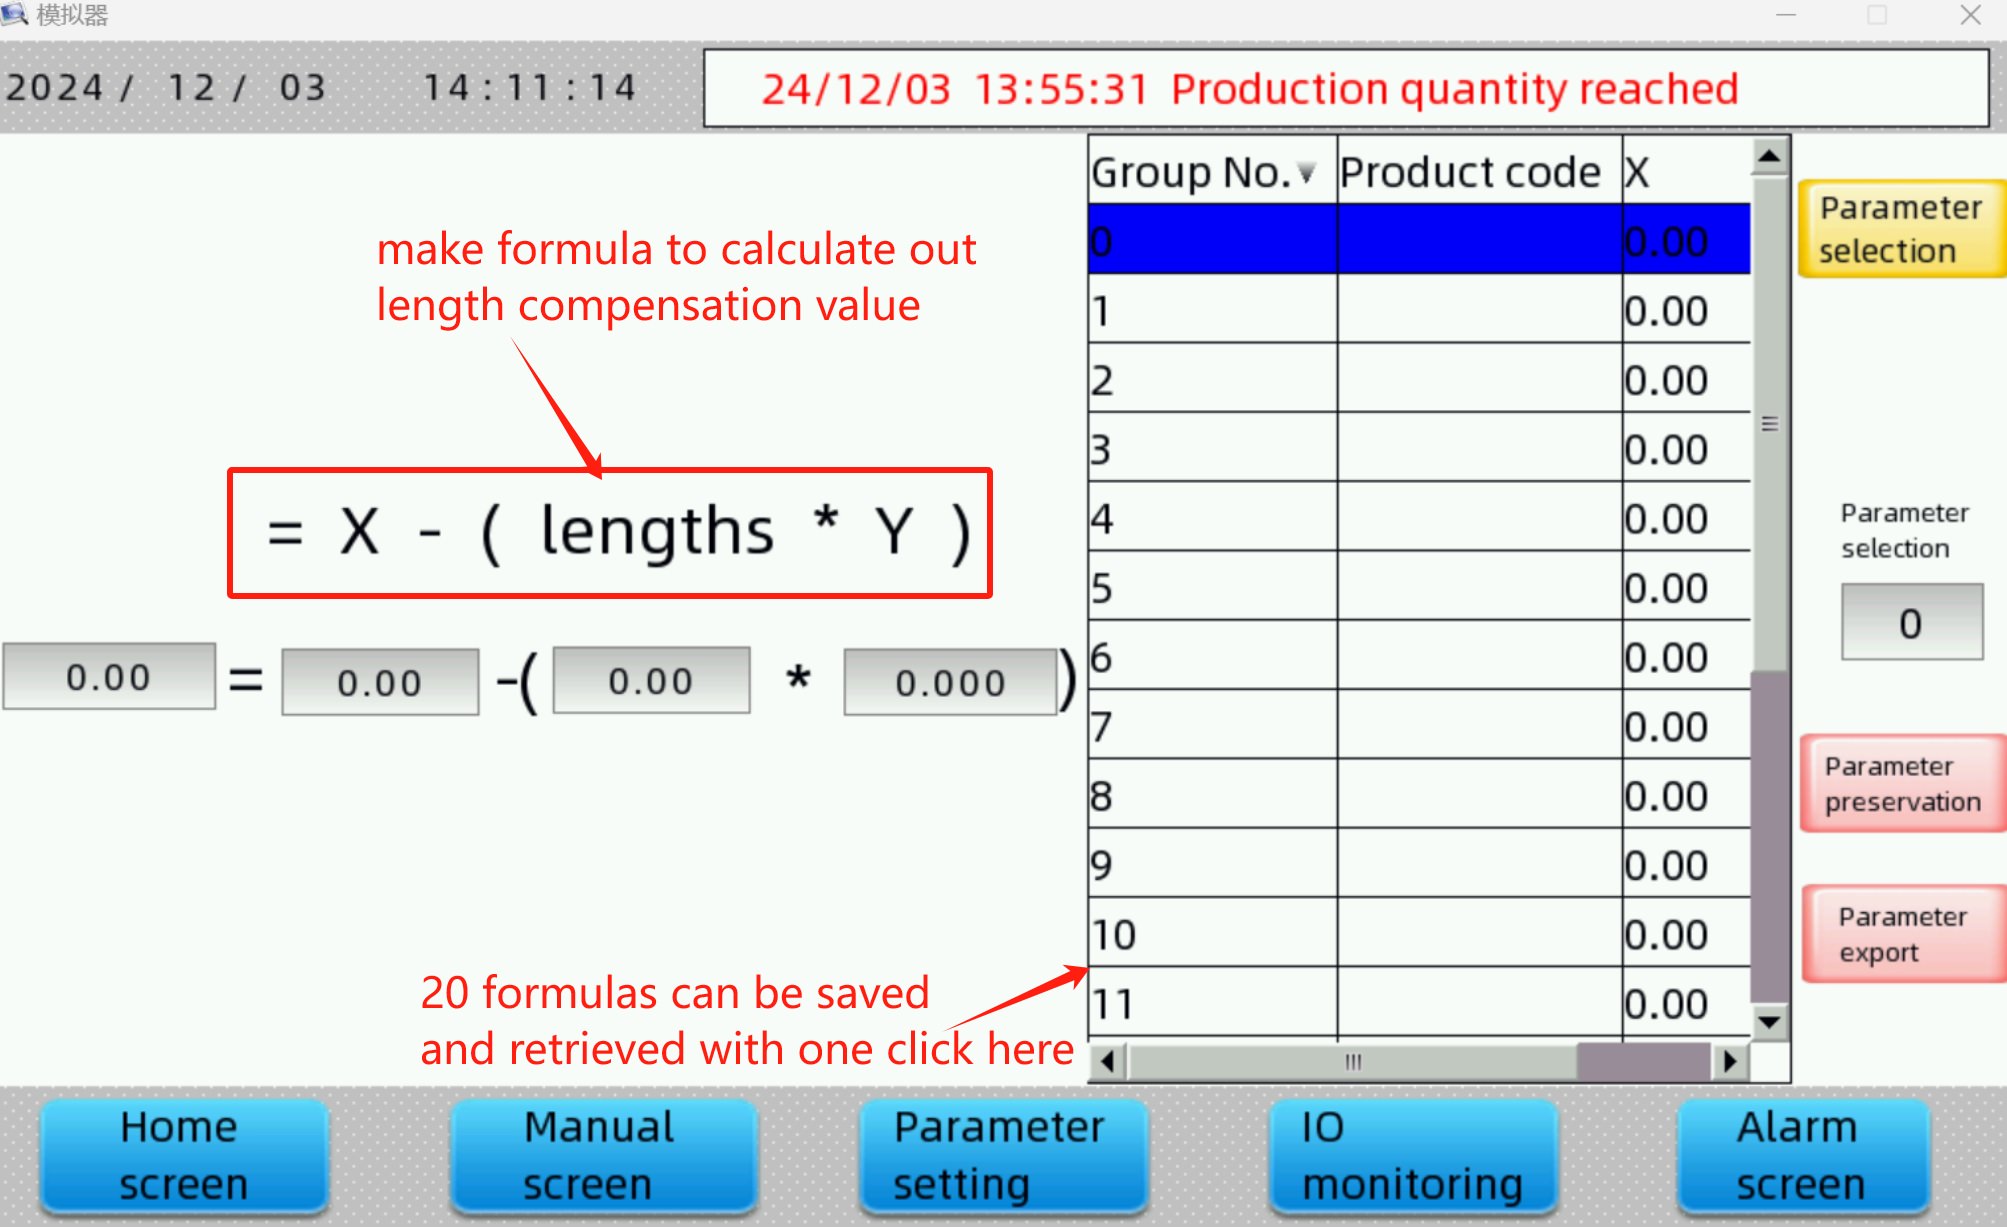Click the compensation result value field

(x=109, y=677)
